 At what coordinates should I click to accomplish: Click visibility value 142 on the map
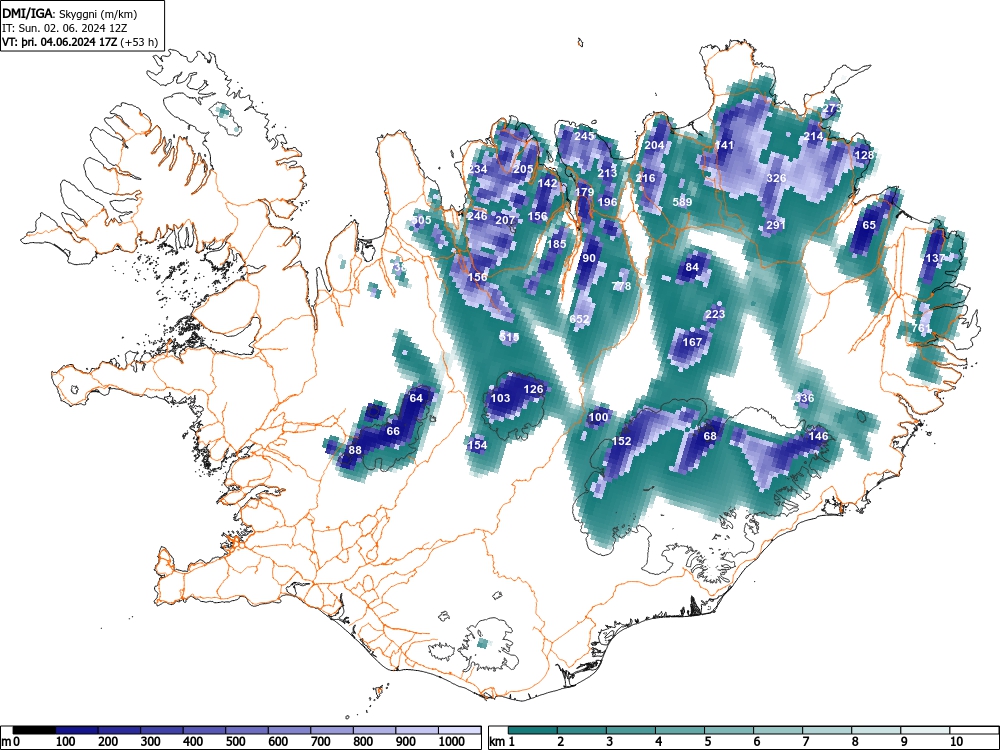(548, 183)
